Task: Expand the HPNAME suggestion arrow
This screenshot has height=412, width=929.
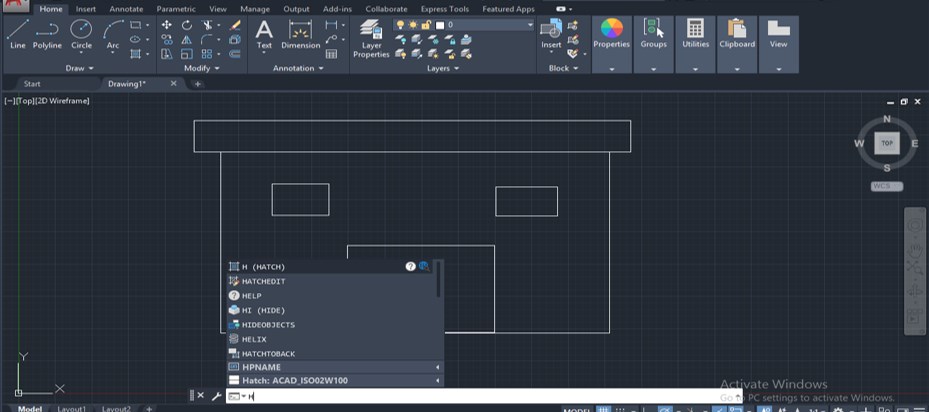Action: click(x=437, y=367)
